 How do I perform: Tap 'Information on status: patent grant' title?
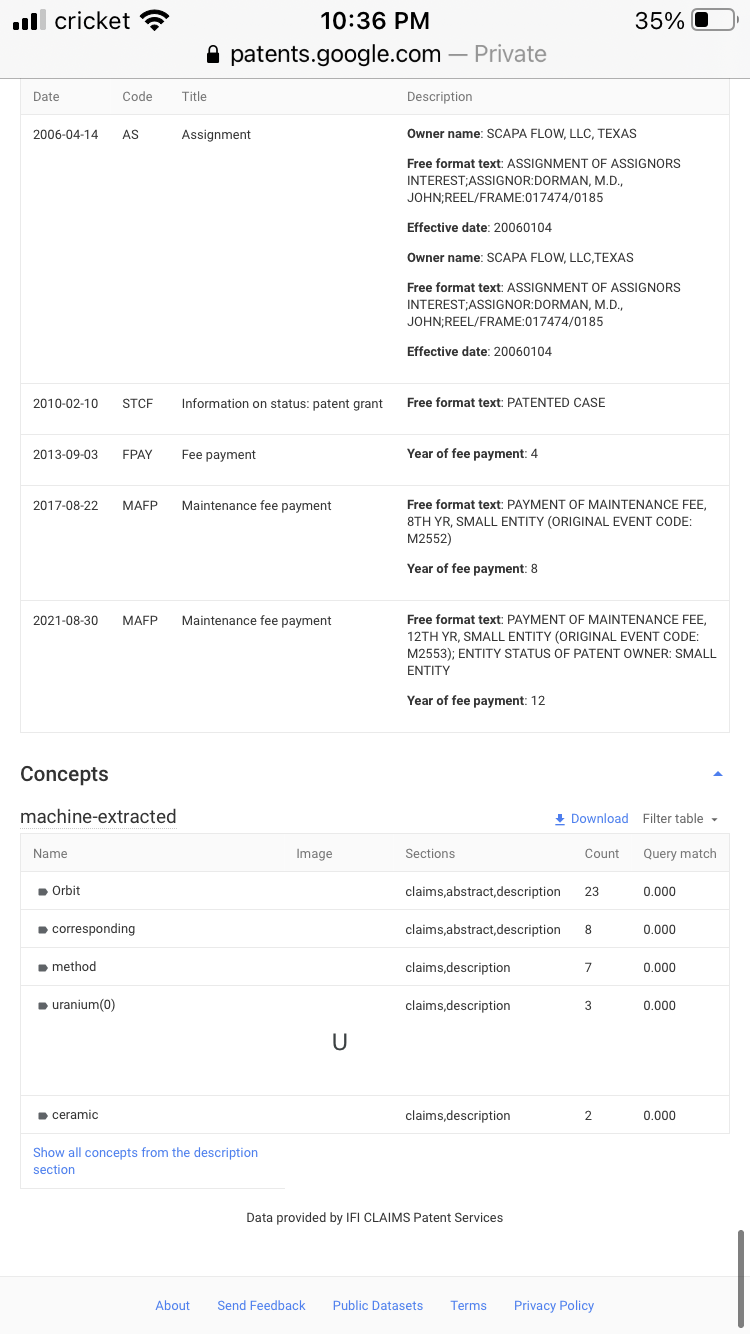tap(282, 404)
